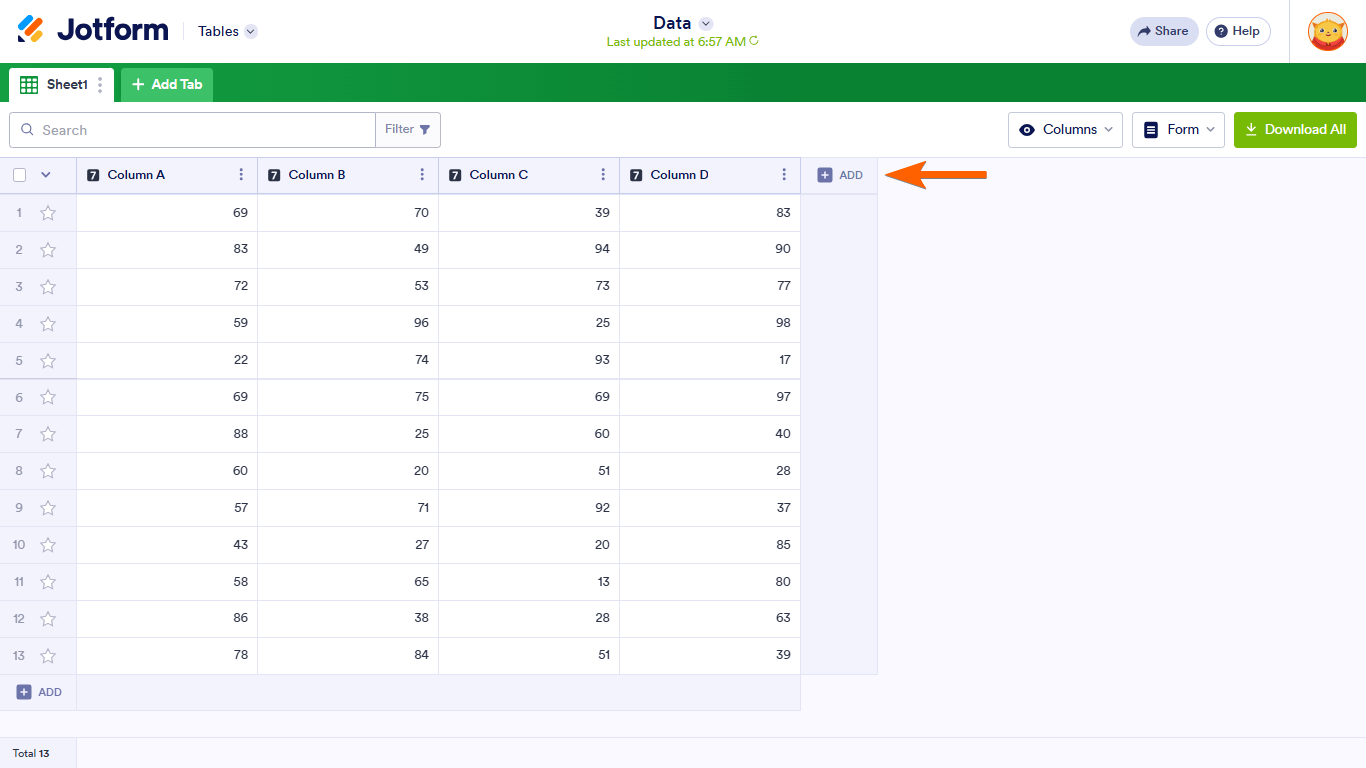
Task: Click the Jotform logo
Action: [x=93, y=30]
